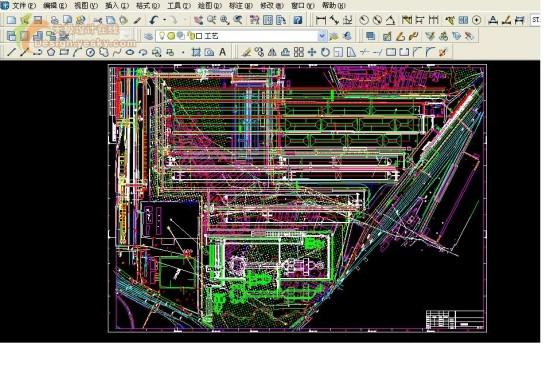Toggle the layer lightbulb on/off icon
Image resolution: width=550 pixels, height=385 pixels.
[x=162, y=36]
